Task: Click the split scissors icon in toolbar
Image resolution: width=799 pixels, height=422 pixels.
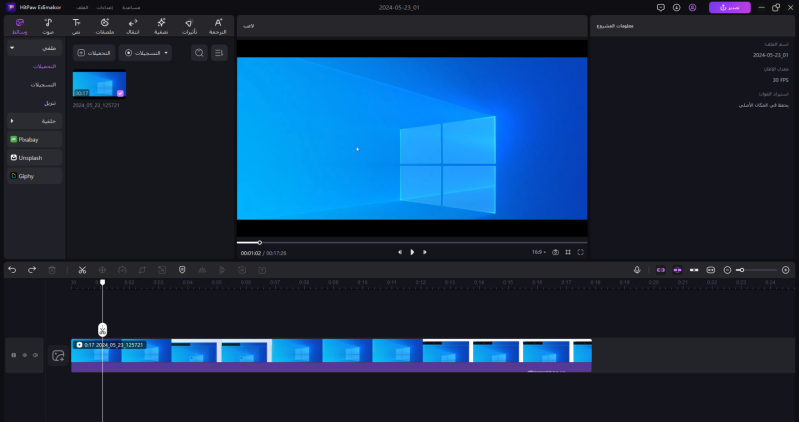Action: pyautogui.click(x=82, y=270)
